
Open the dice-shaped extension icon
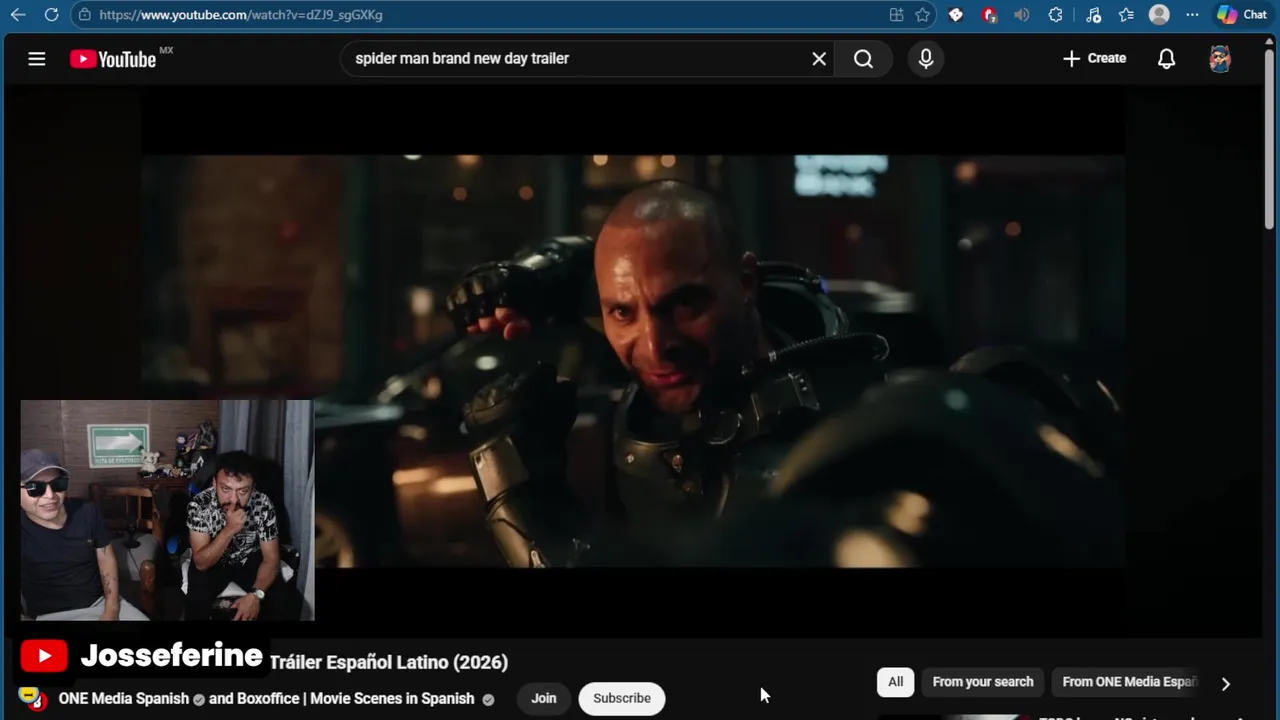956,15
